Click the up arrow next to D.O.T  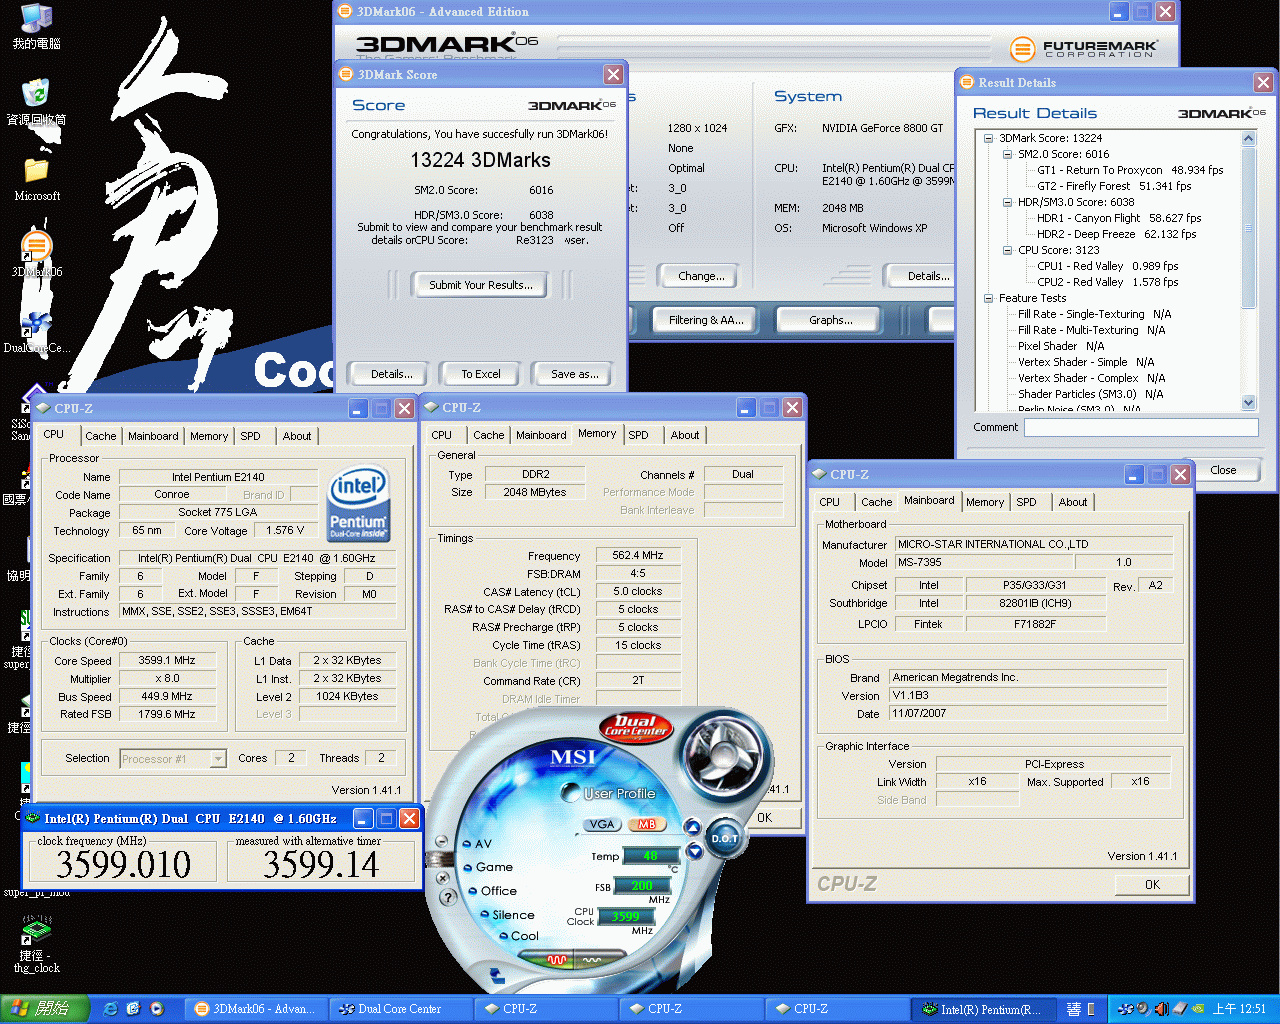[692, 827]
